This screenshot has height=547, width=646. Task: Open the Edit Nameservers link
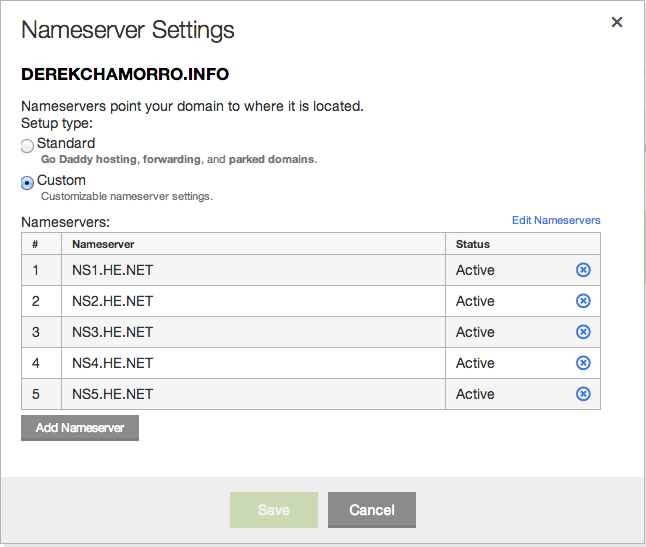tap(556, 220)
